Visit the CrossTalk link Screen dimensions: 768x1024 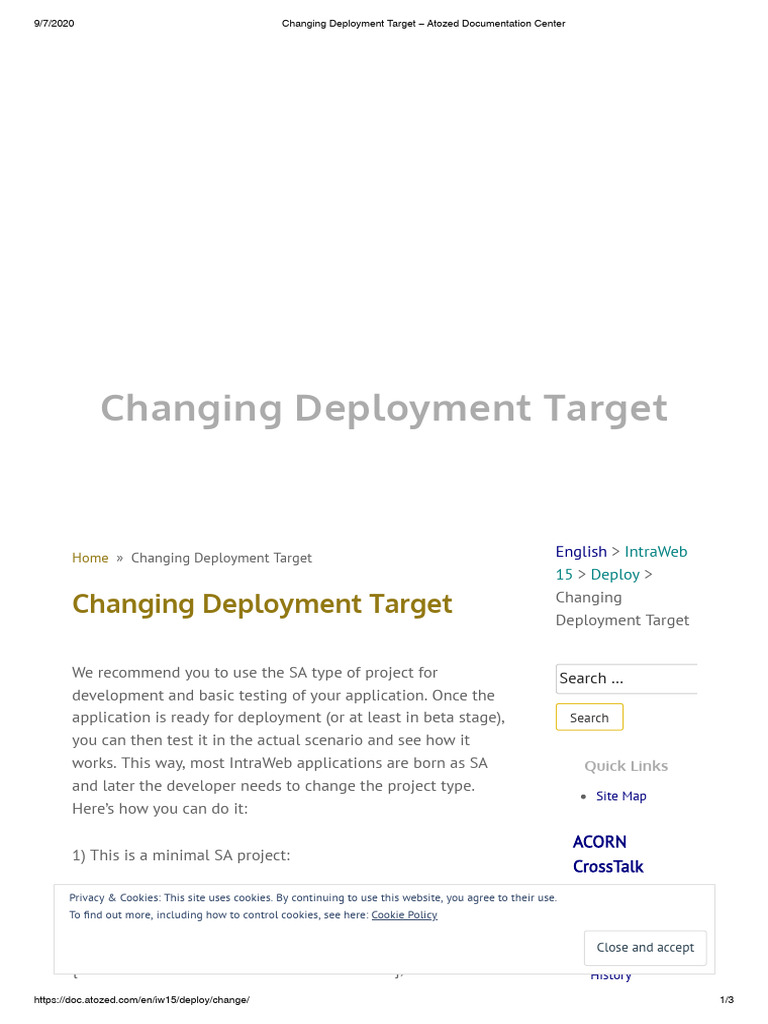coord(608,867)
